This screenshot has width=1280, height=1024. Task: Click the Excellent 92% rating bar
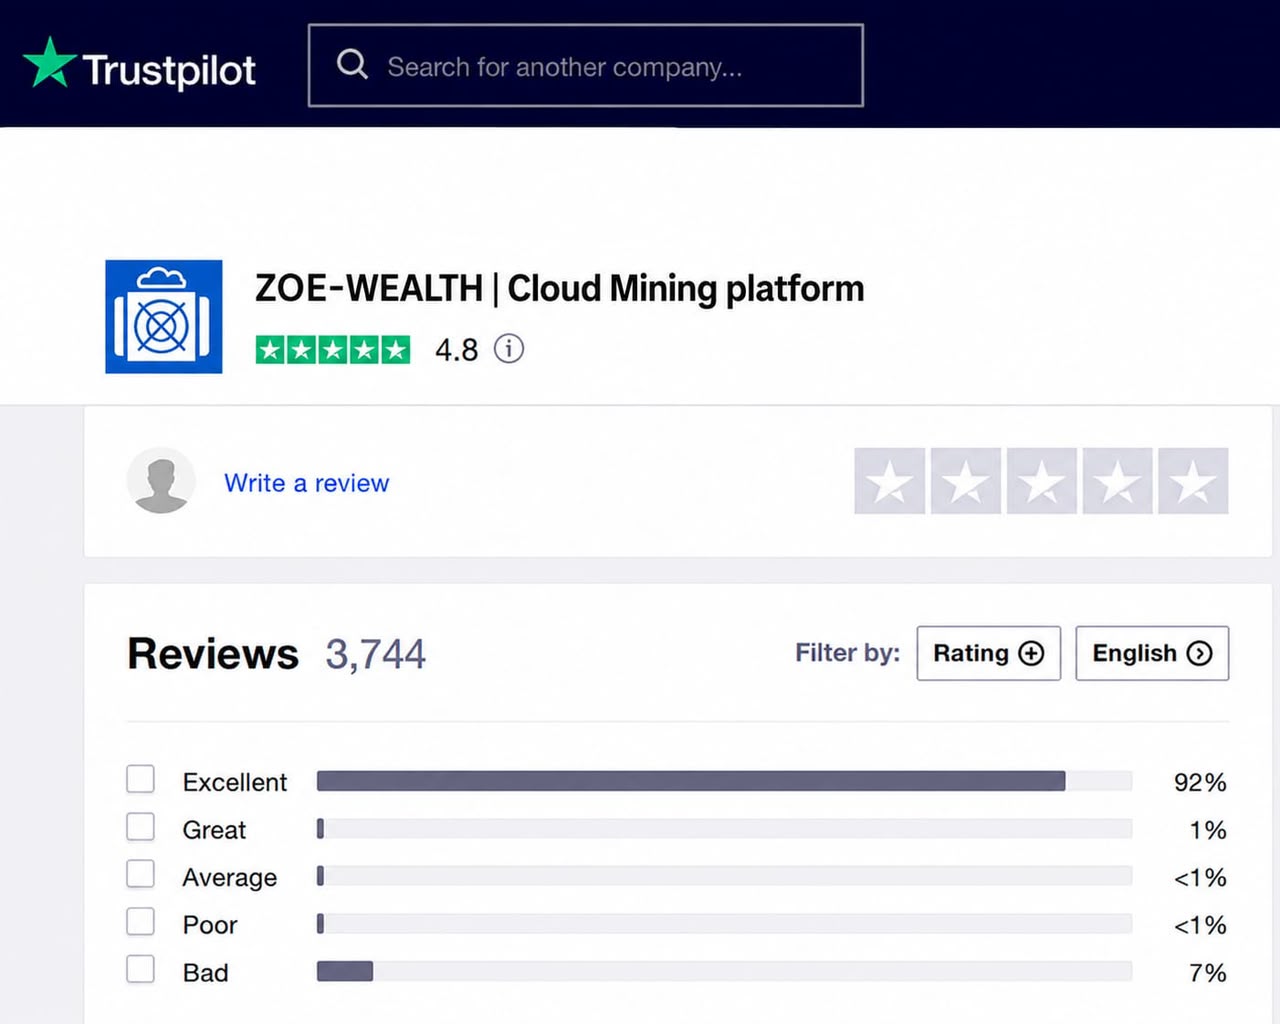click(725, 781)
